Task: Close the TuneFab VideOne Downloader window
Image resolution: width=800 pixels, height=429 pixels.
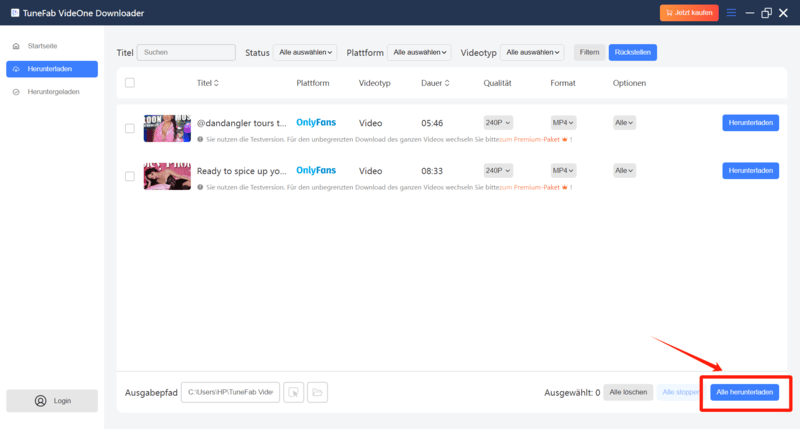Action: 783,13
